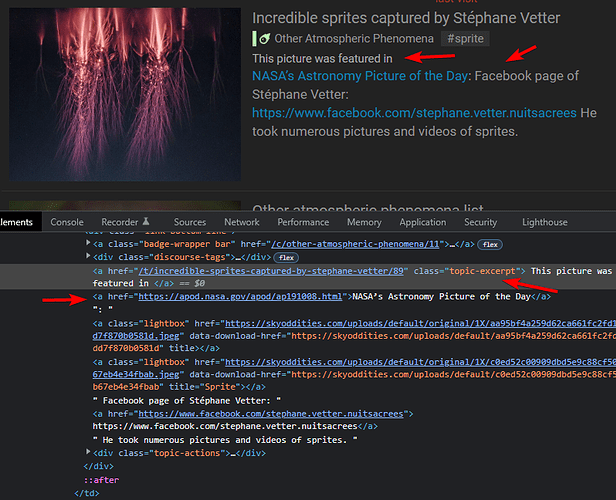Click the Recorder flask preview icon
616x500 pixels.
pos(146,221)
